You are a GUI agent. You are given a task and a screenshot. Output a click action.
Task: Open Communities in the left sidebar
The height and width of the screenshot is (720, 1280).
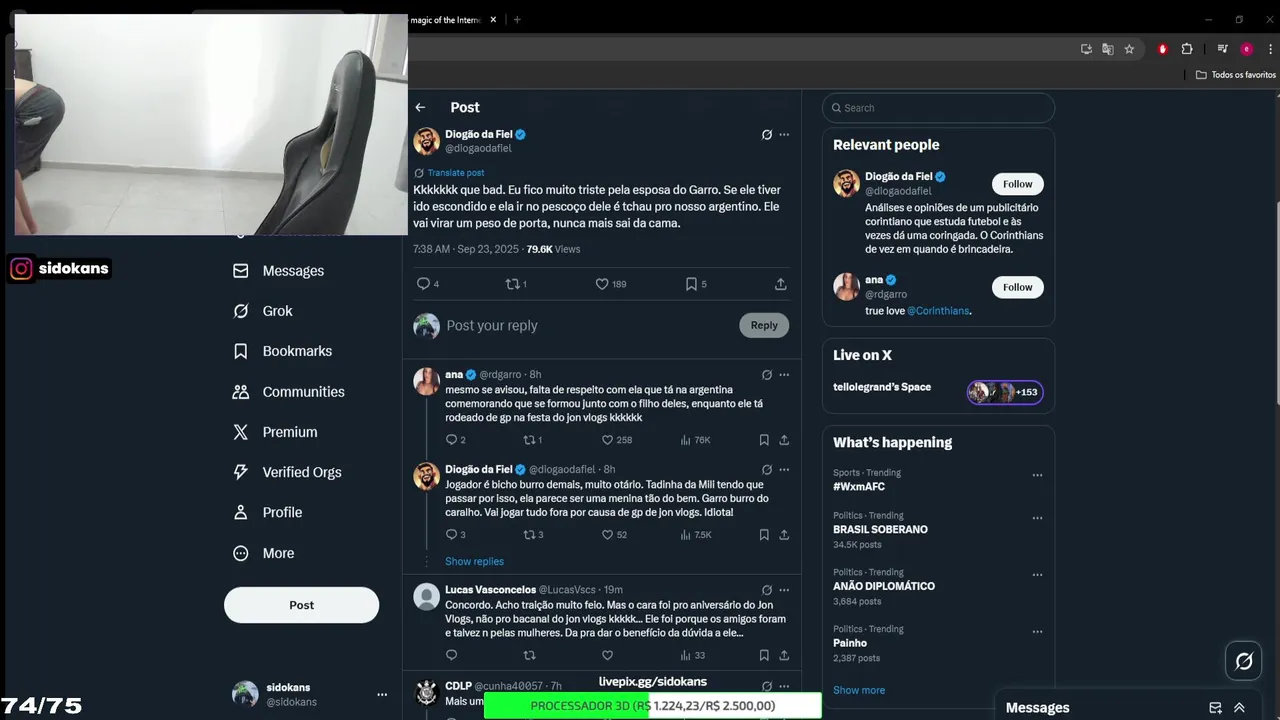tap(288, 392)
